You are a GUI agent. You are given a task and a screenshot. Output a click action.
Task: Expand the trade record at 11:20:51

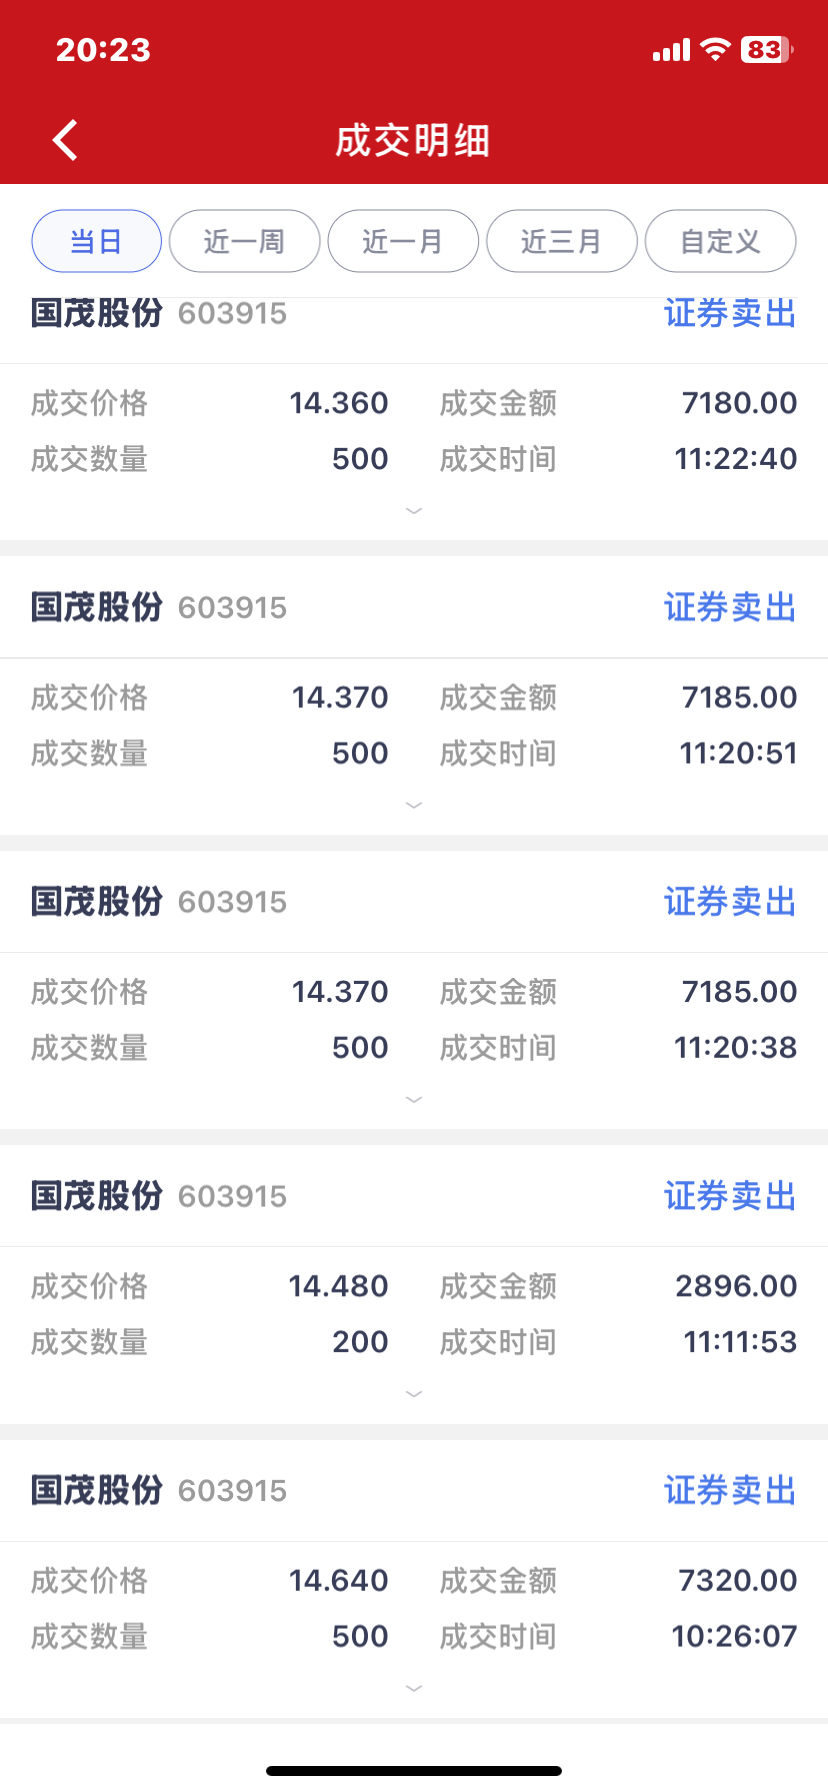tap(414, 805)
